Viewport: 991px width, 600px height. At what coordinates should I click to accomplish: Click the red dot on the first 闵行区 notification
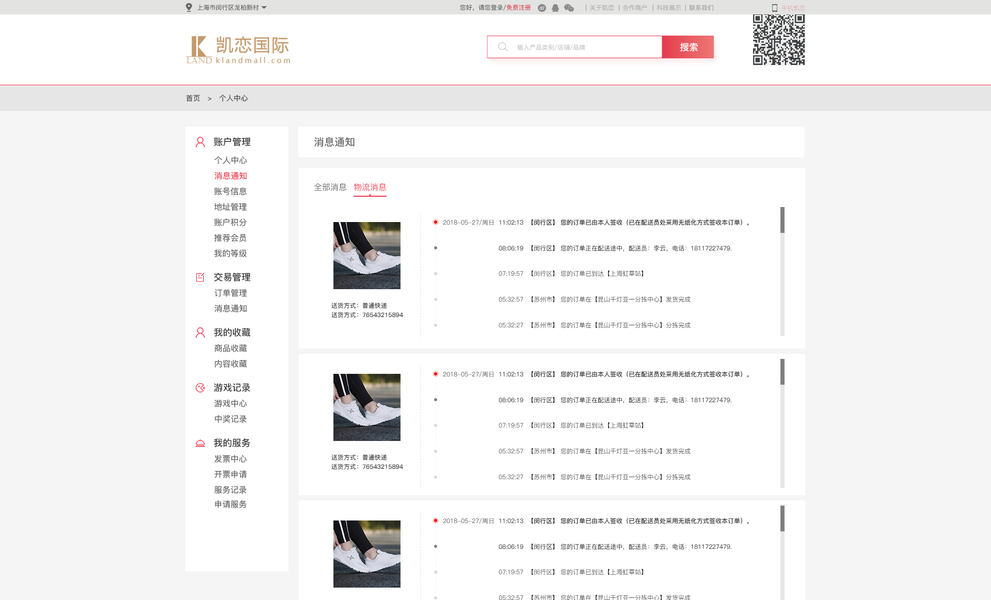(x=435, y=221)
